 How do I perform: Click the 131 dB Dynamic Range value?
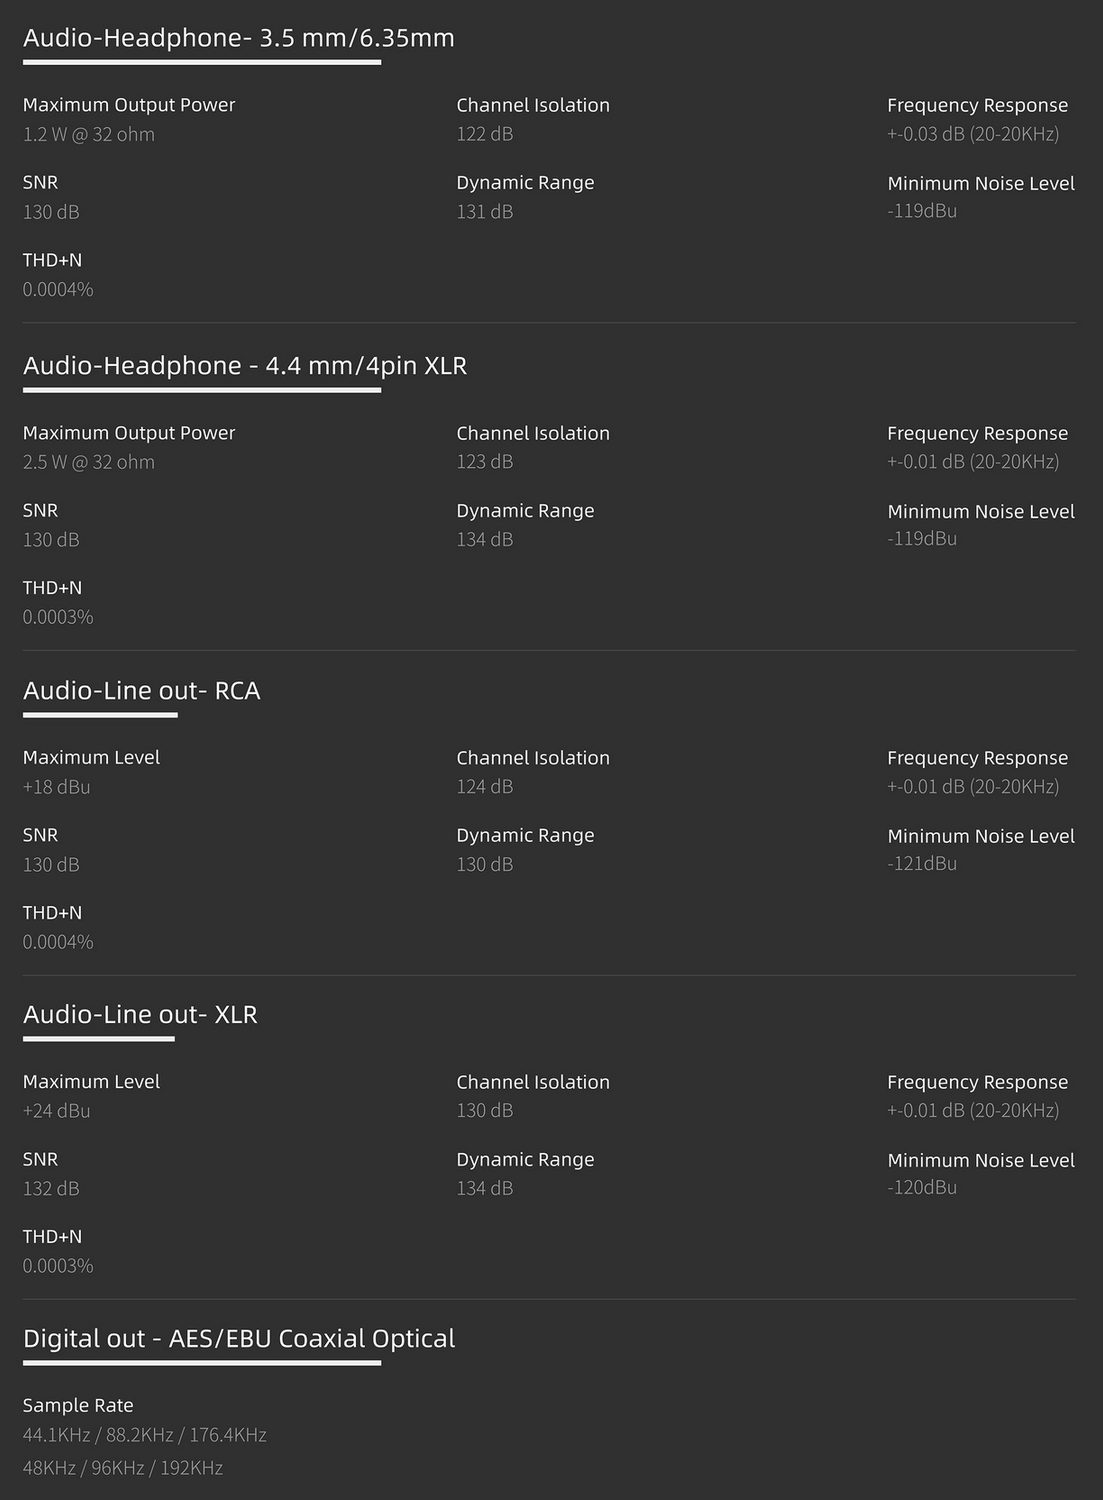coord(485,212)
